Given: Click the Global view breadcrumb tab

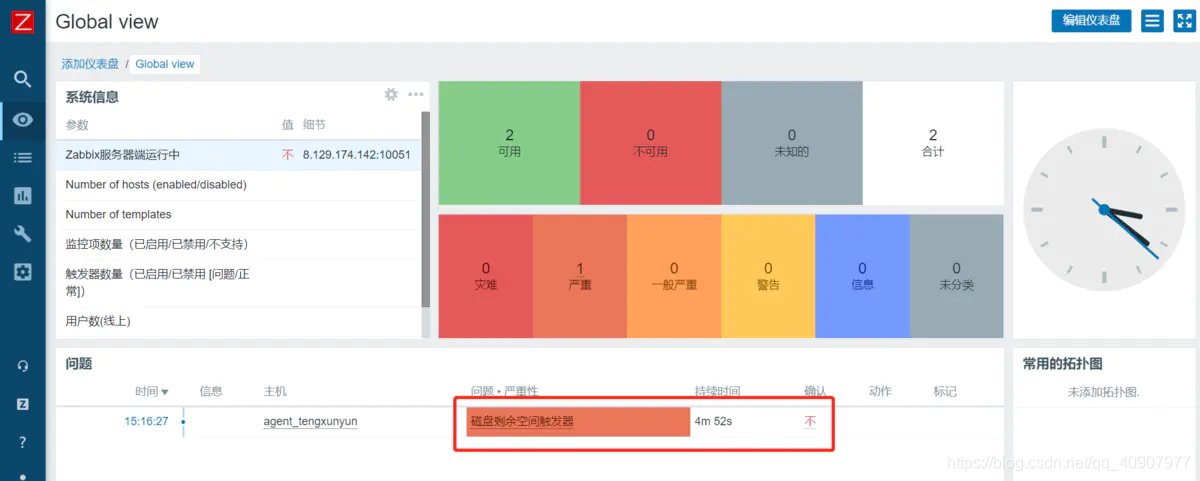Looking at the screenshot, I should point(165,64).
